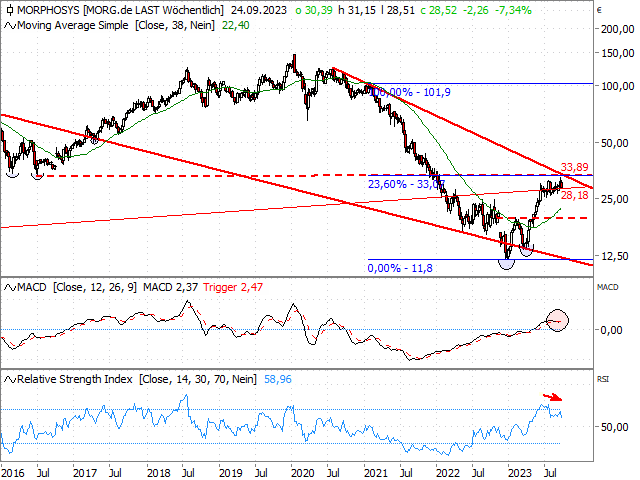Viewport: 640px width, 480px height.
Task: Click the high value h 31,15
Action: [x=357, y=10]
